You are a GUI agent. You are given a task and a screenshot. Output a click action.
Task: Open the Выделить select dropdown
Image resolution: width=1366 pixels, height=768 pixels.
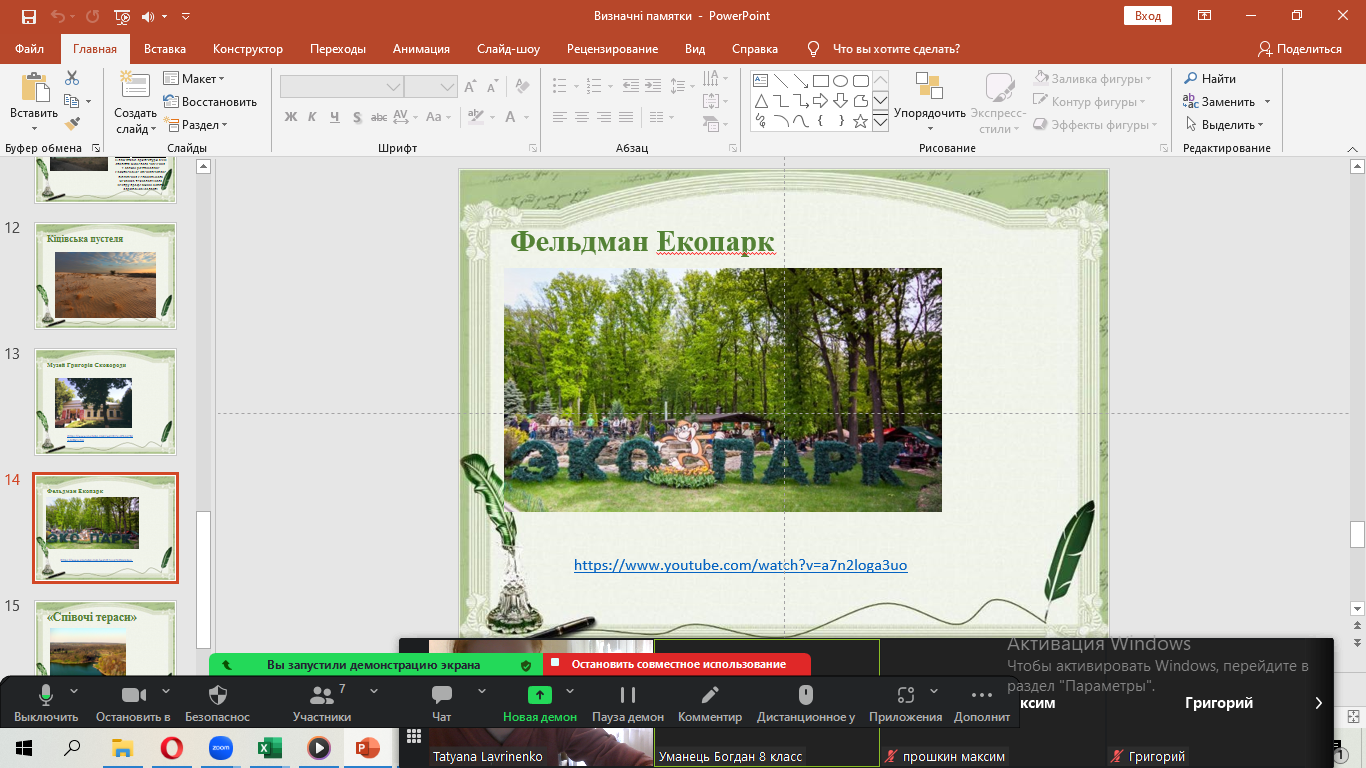coord(1224,125)
